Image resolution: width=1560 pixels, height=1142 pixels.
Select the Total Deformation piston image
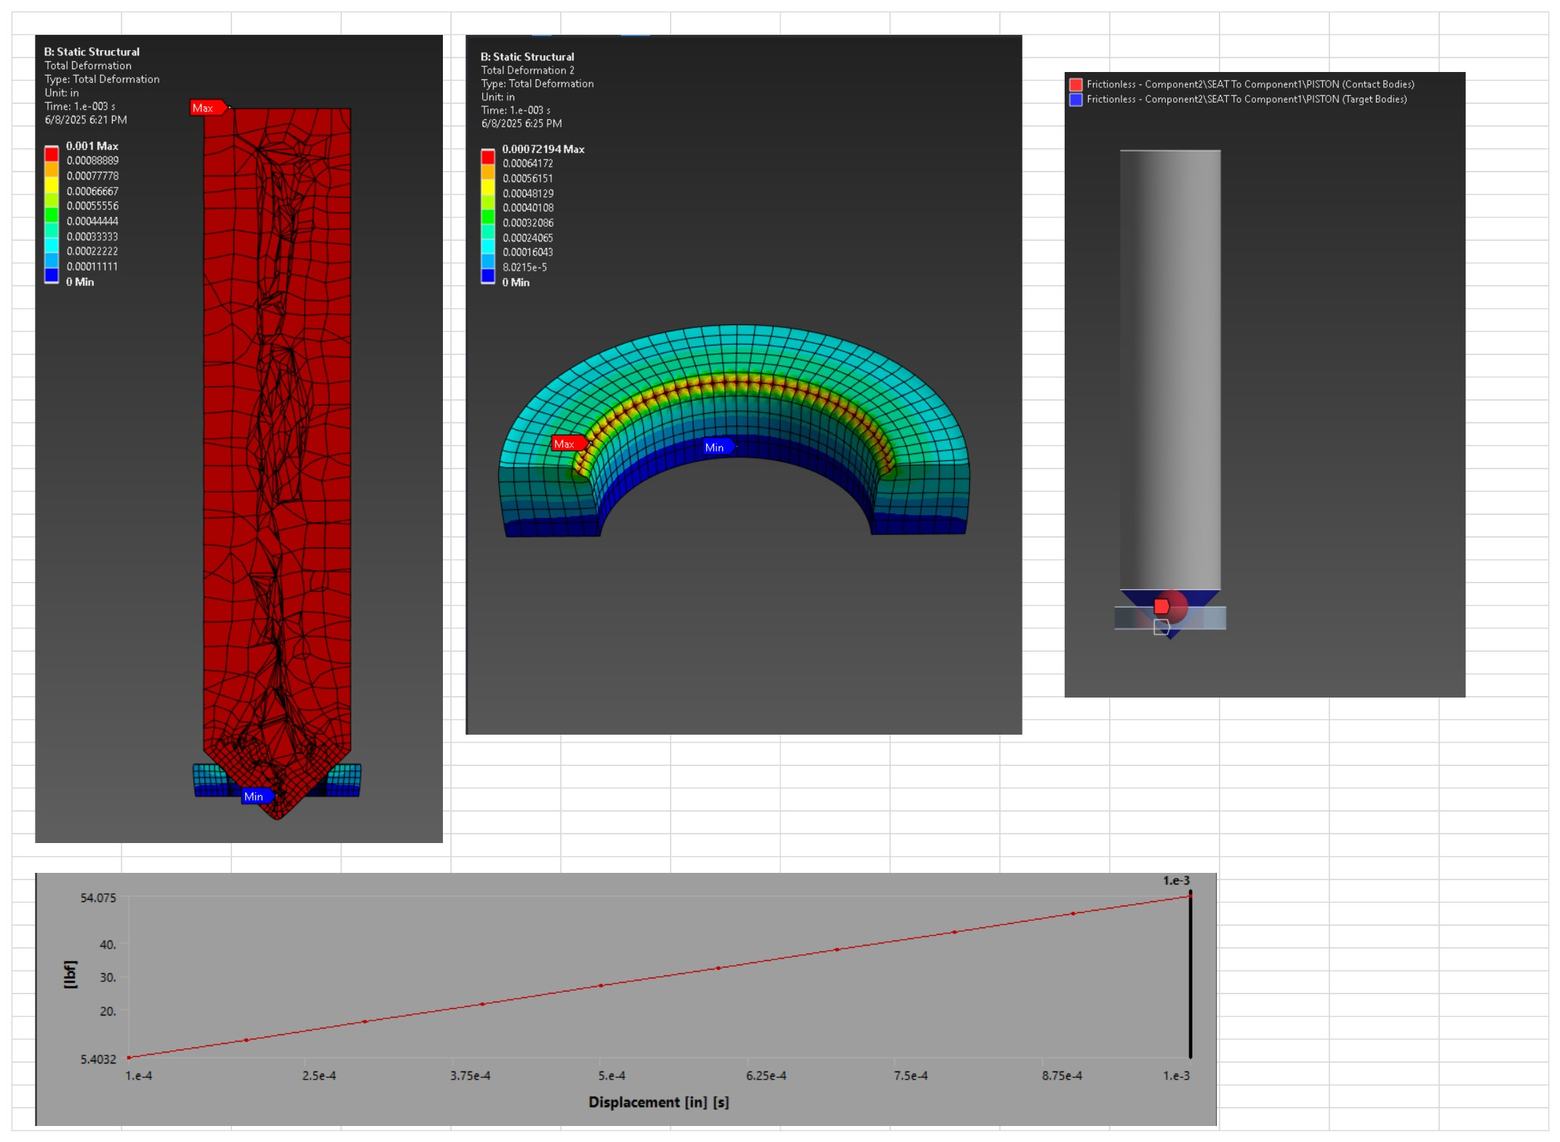tap(239, 439)
